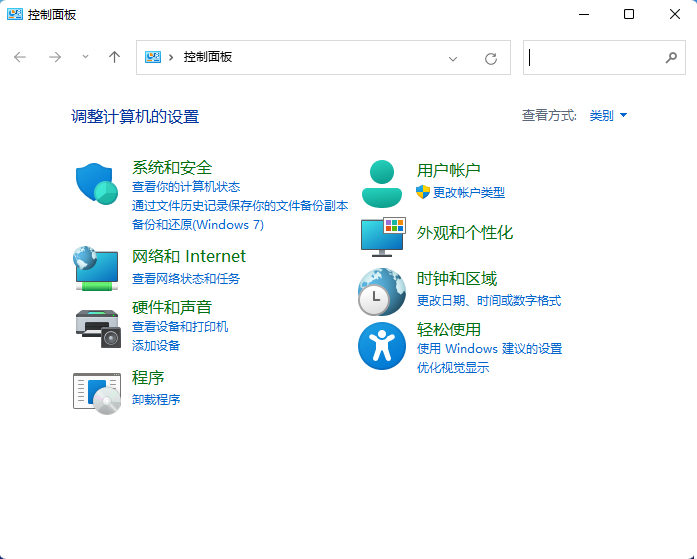
Task: Open the 类别 view mode dropdown
Action: click(608, 116)
